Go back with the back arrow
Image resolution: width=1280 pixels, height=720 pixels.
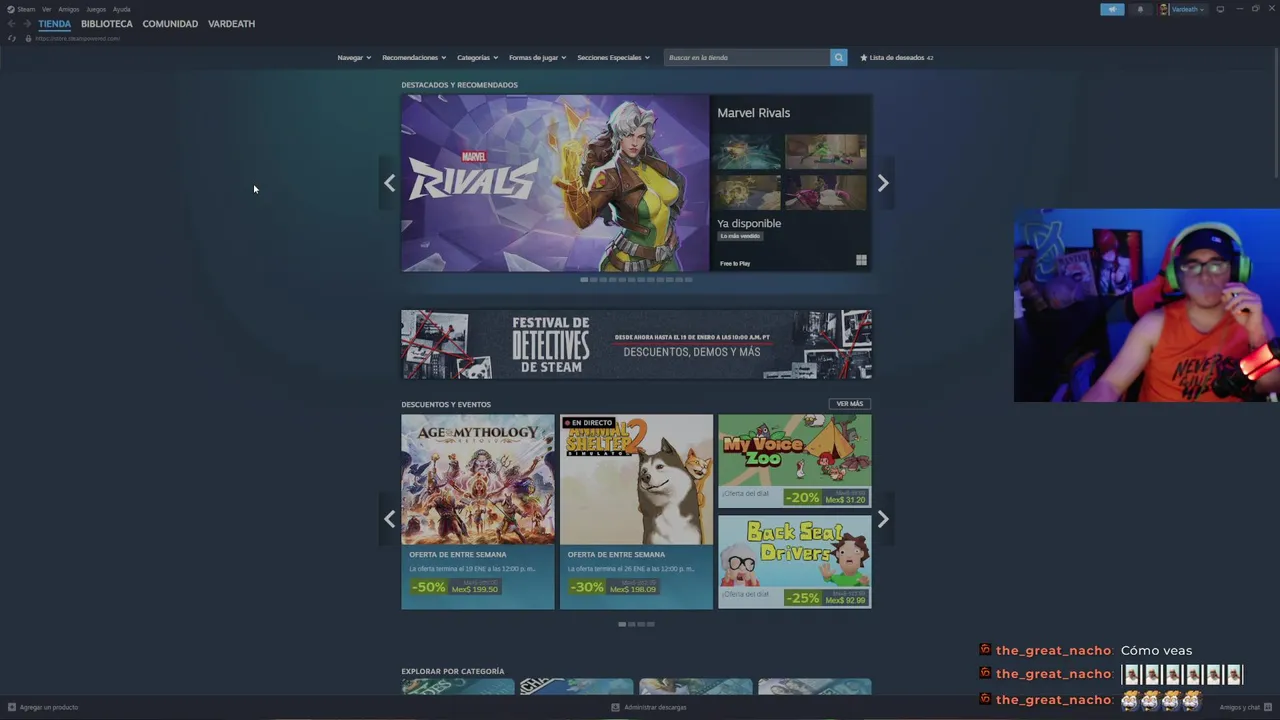12,24
